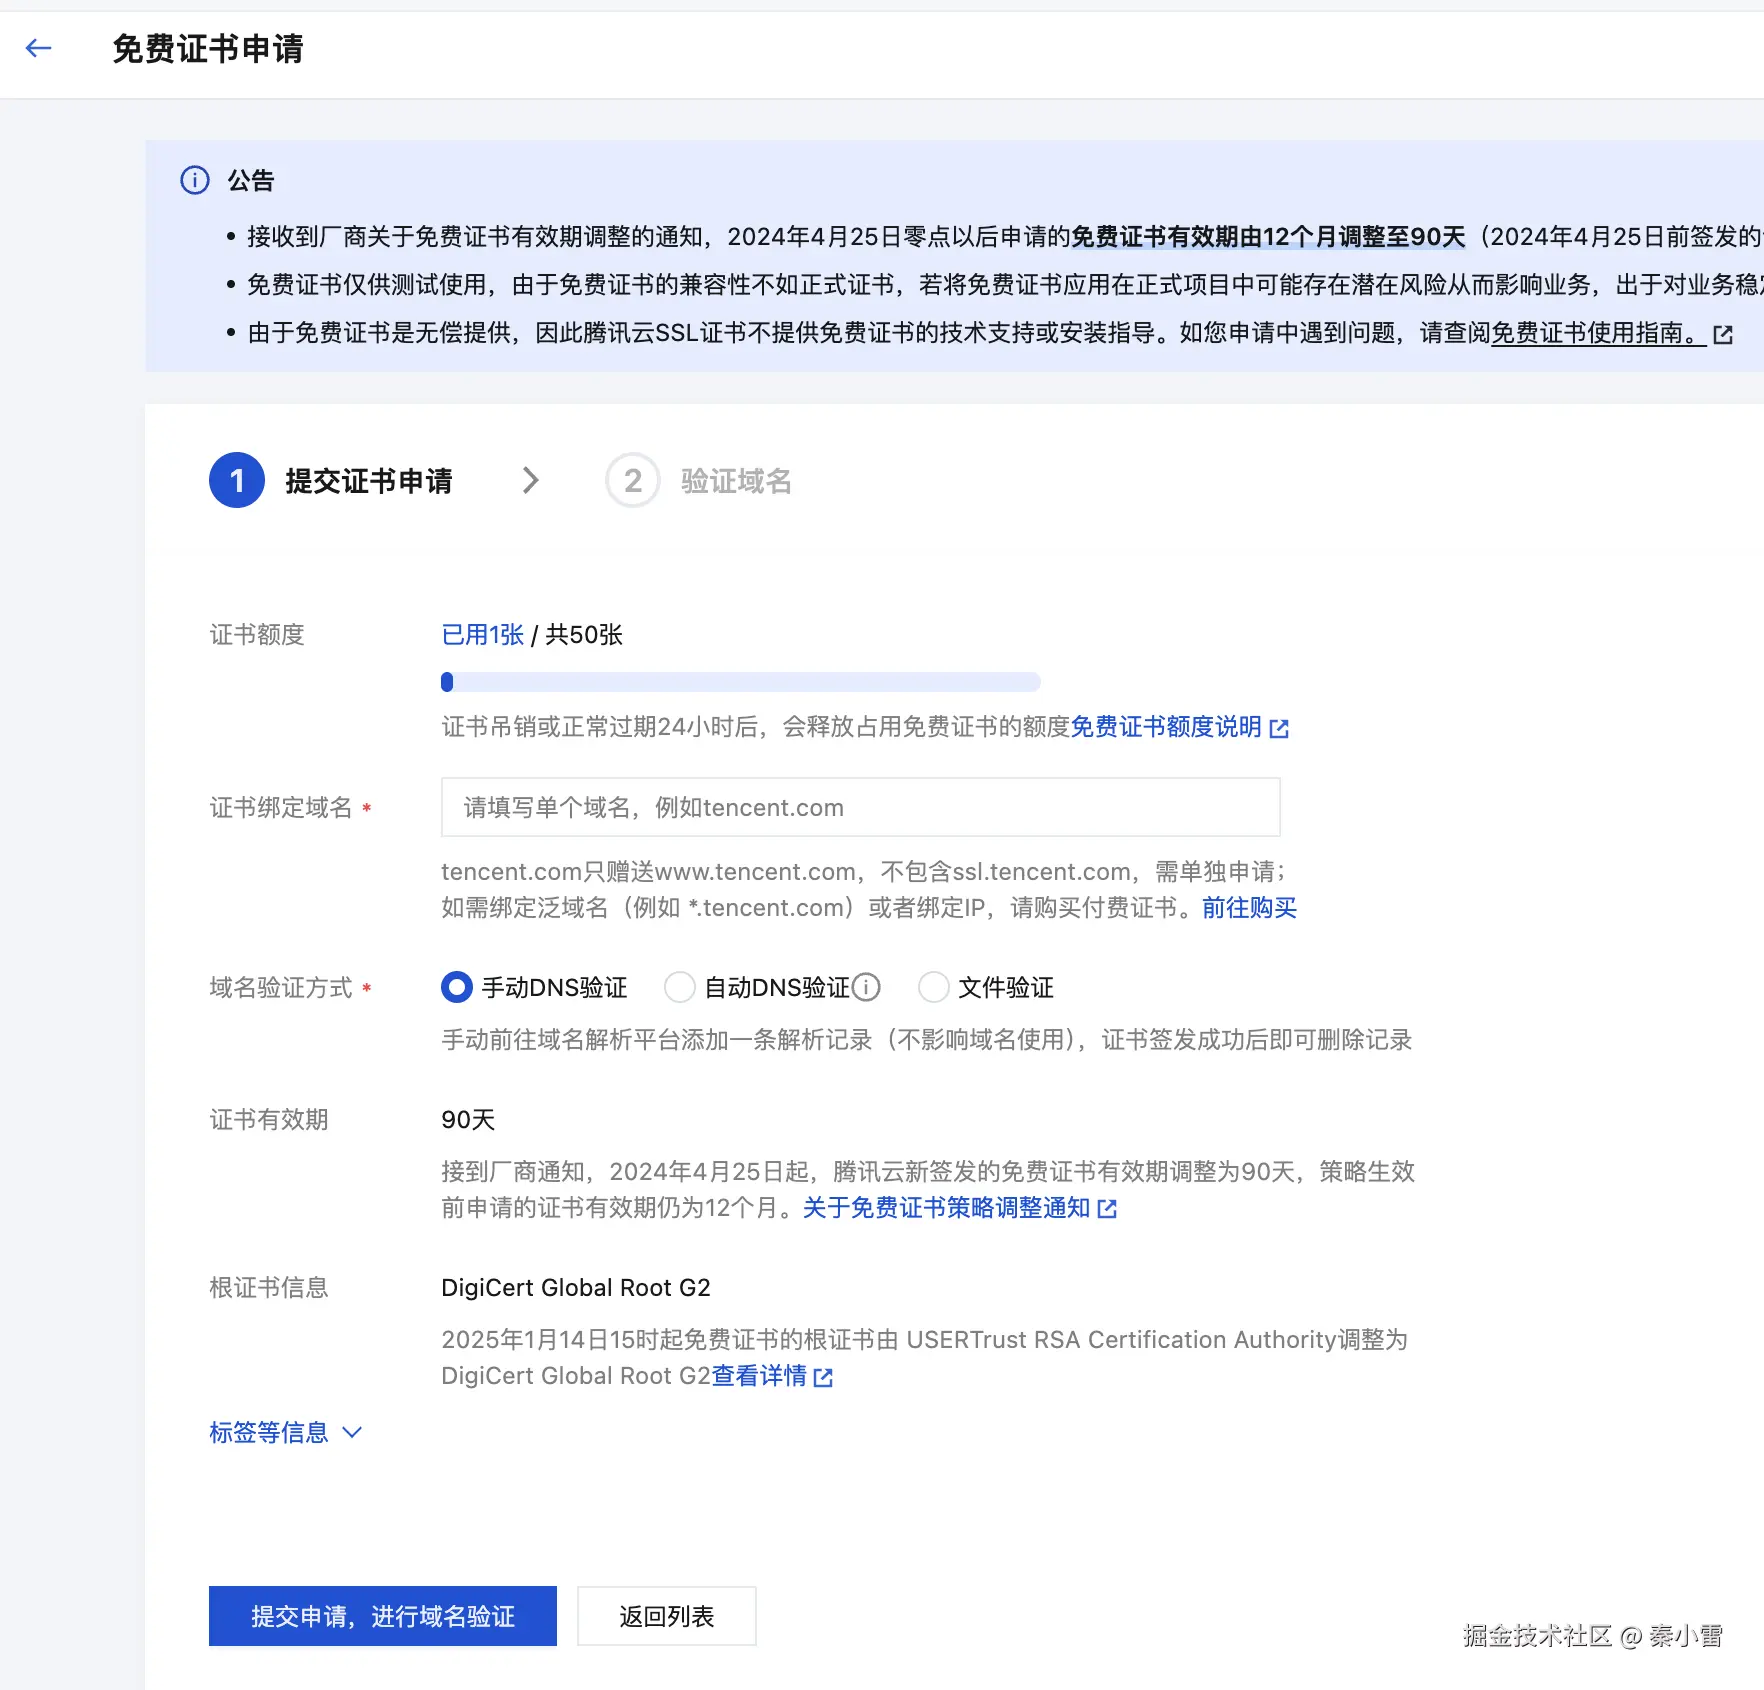
Task: Click external link icon after 免费证书额度说明
Action: point(1281,728)
